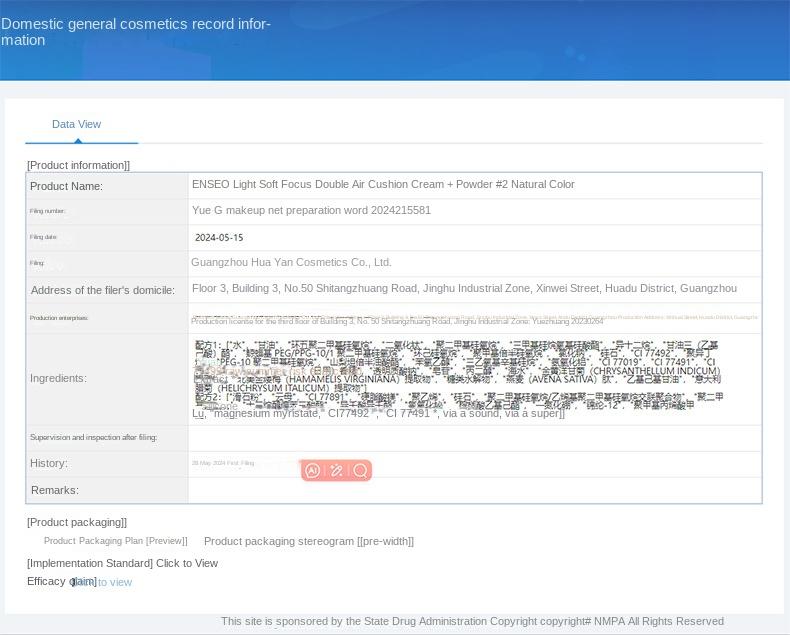Open the AI assistant icon in red toolbar
This screenshot has width=790, height=635.
point(313,471)
